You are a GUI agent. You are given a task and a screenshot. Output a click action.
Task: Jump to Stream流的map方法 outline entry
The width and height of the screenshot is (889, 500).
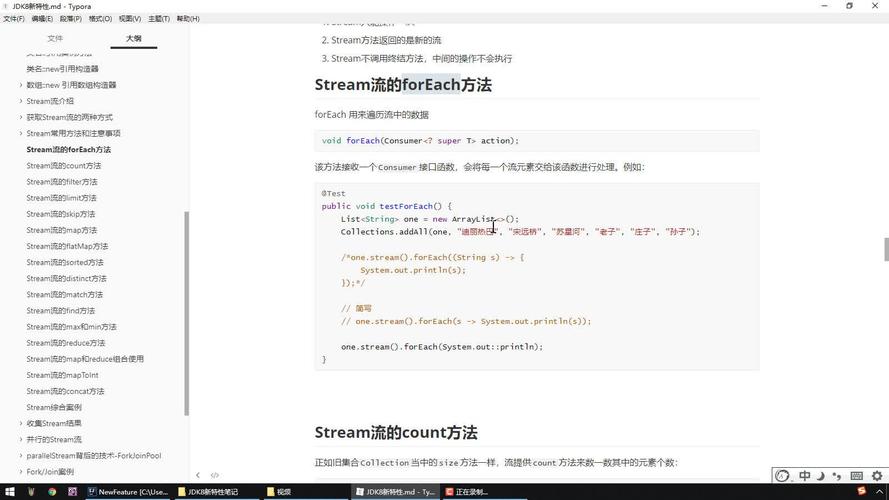click(x=62, y=230)
